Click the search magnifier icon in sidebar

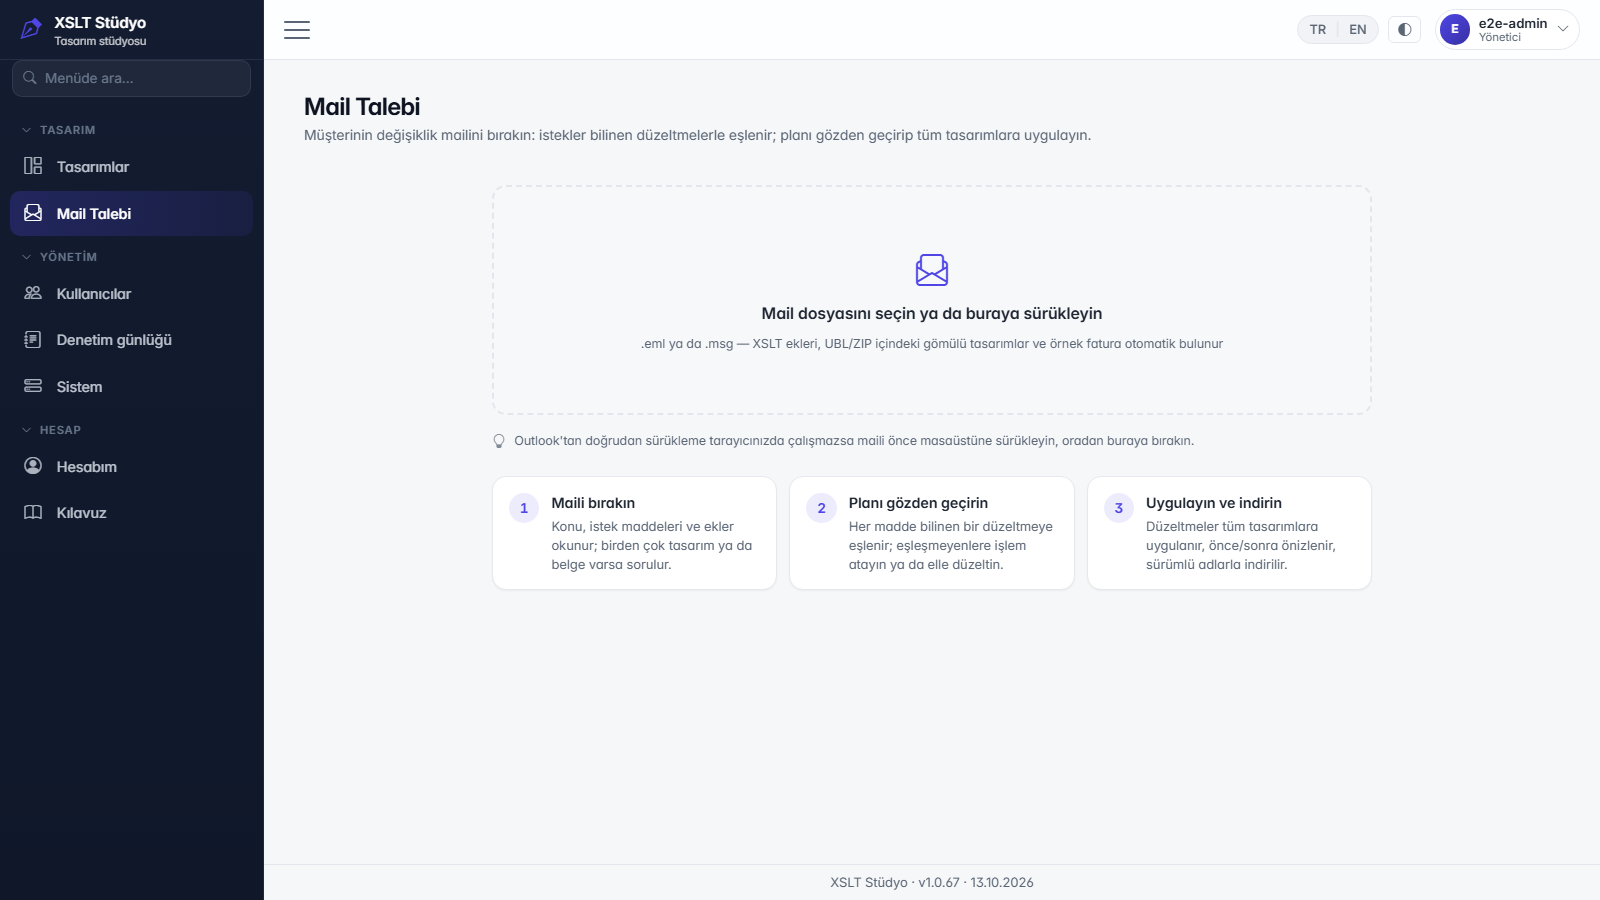click(30, 78)
